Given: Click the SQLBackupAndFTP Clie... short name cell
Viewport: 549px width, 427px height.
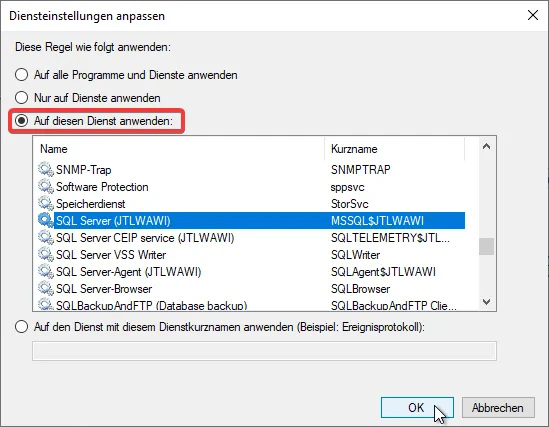Looking at the screenshot, I should coord(394,305).
